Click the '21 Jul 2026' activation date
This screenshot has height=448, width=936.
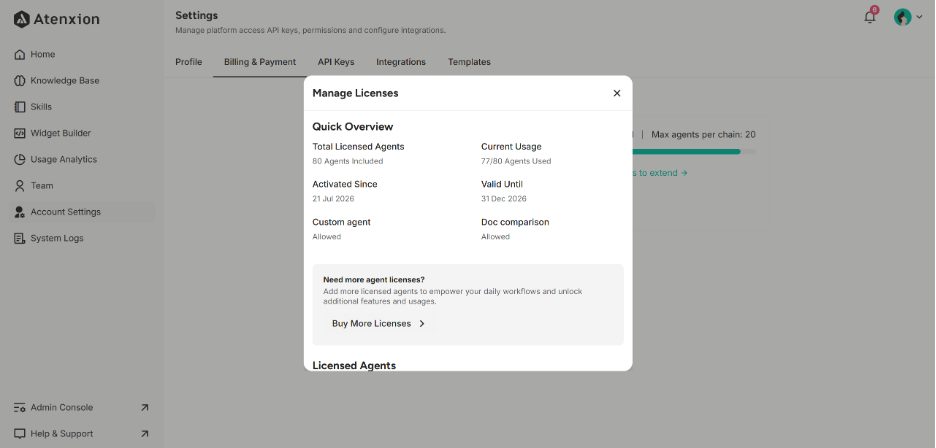[x=333, y=199]
